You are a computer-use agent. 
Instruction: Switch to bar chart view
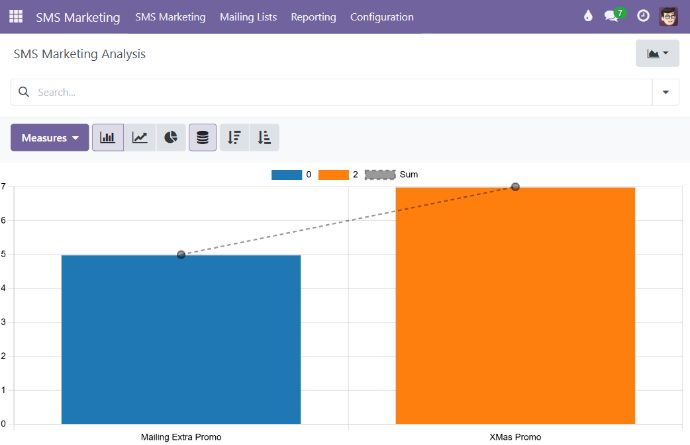coord(108,138)
